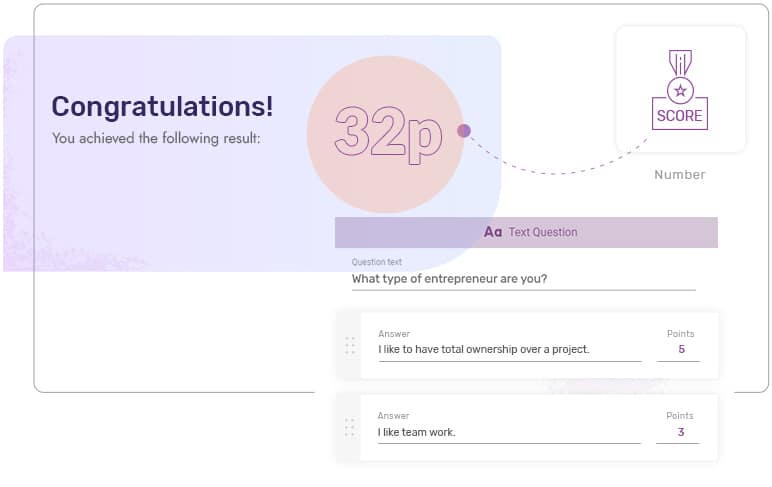Screen dimensions: 772x487
Task: Click the Points label above the value 5
Action: [x=680, y=334]
